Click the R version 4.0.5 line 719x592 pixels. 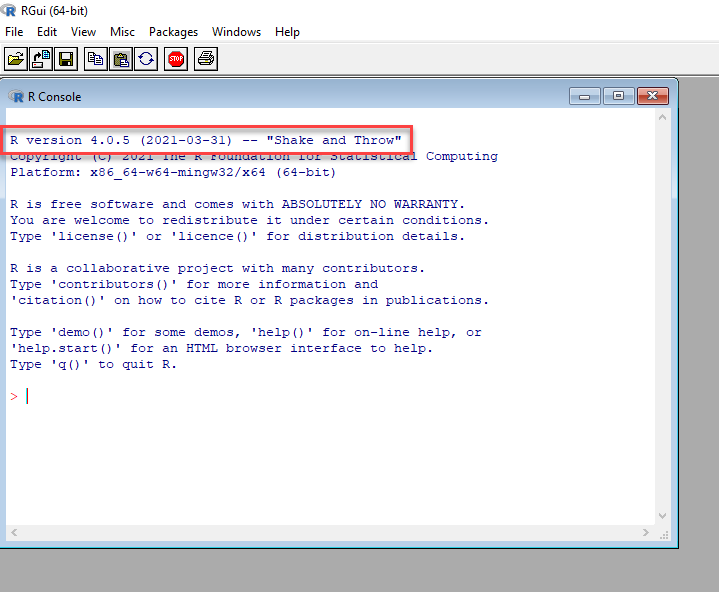click(x=206, y=140)
